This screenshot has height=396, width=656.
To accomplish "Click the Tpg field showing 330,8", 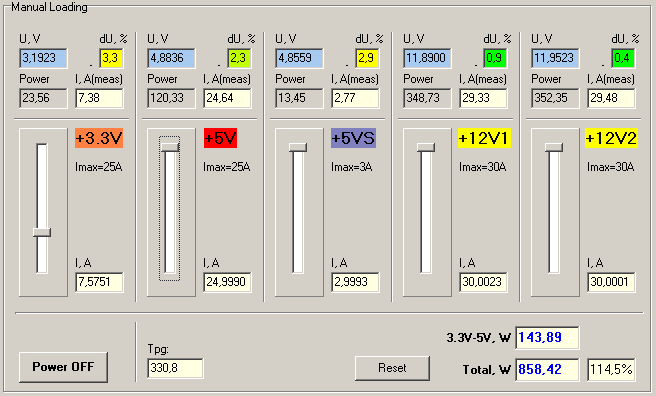I will [175, 368].
